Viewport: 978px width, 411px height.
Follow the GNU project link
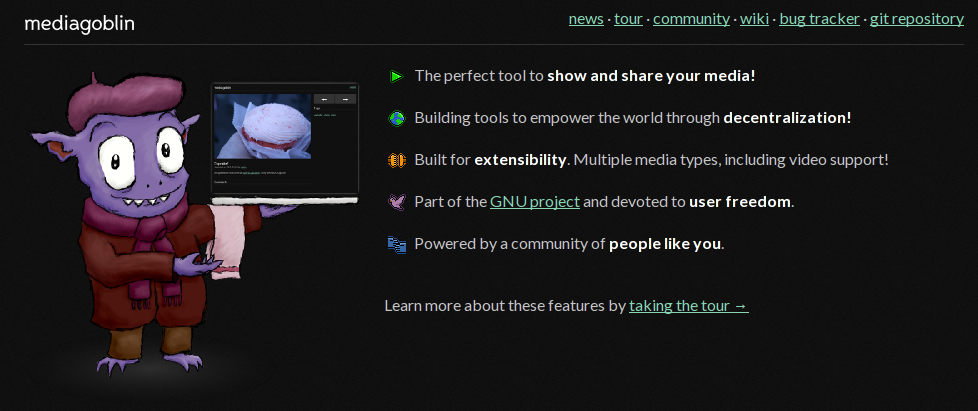tap(535, 202)
